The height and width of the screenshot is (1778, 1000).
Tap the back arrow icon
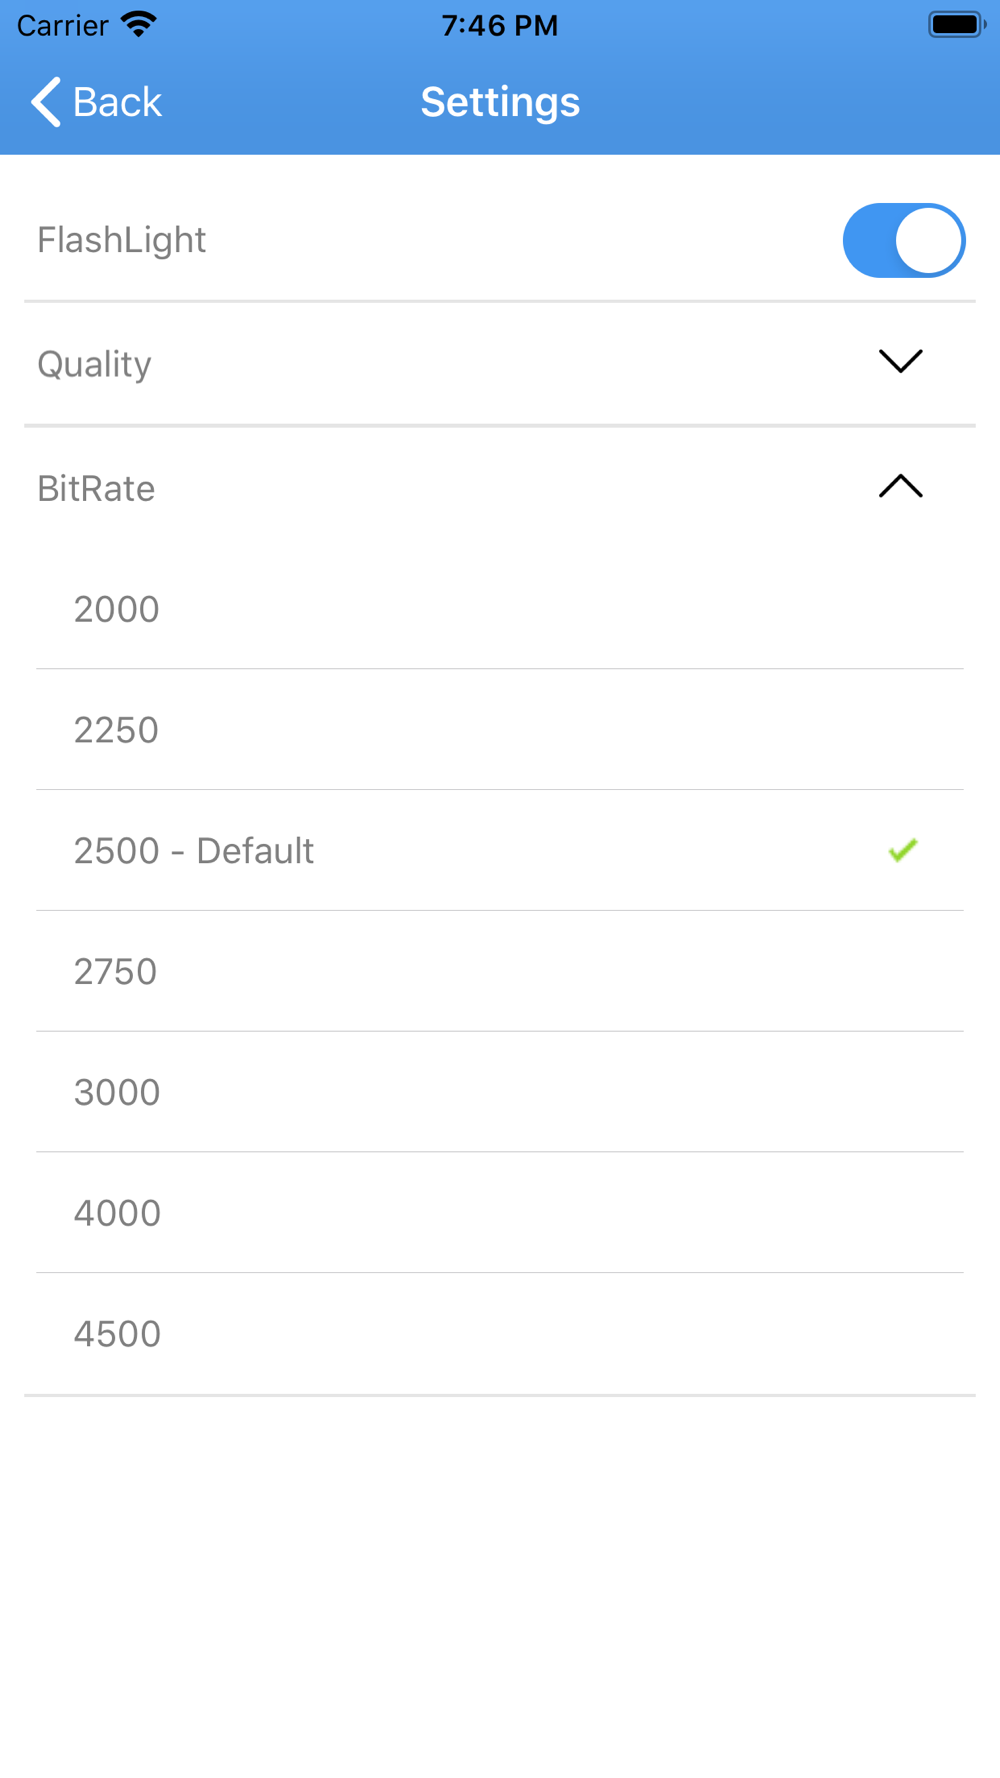point(46,102)
